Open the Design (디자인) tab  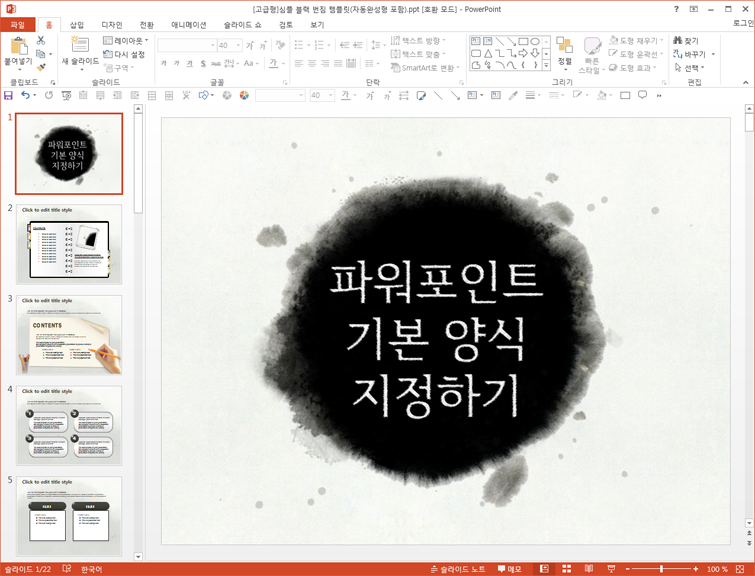click(112, 25)
